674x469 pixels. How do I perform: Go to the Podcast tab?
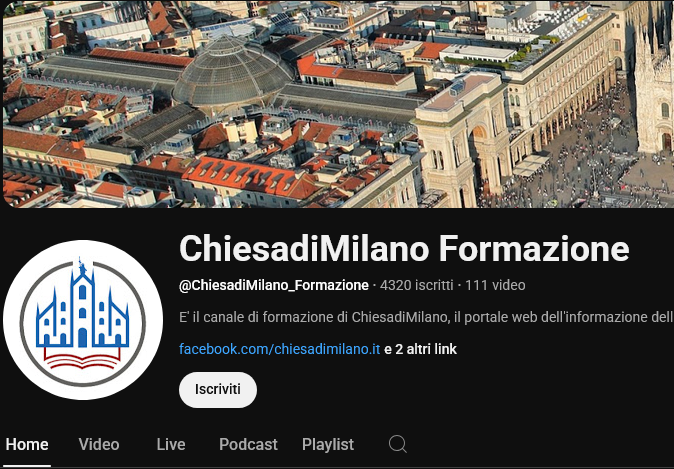coord(248,444)
